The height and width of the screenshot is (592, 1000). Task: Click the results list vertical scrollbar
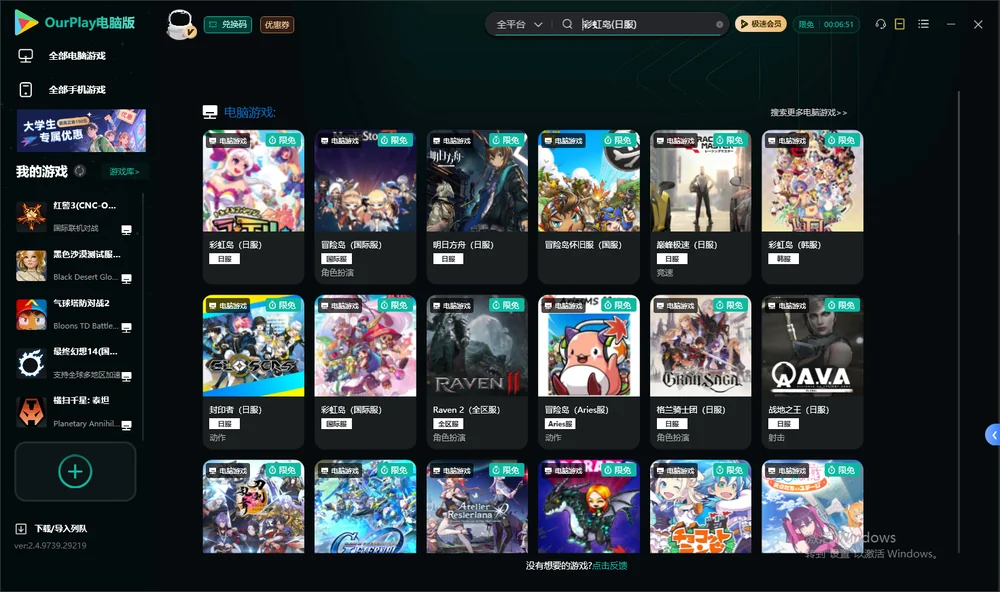(959, 322)
